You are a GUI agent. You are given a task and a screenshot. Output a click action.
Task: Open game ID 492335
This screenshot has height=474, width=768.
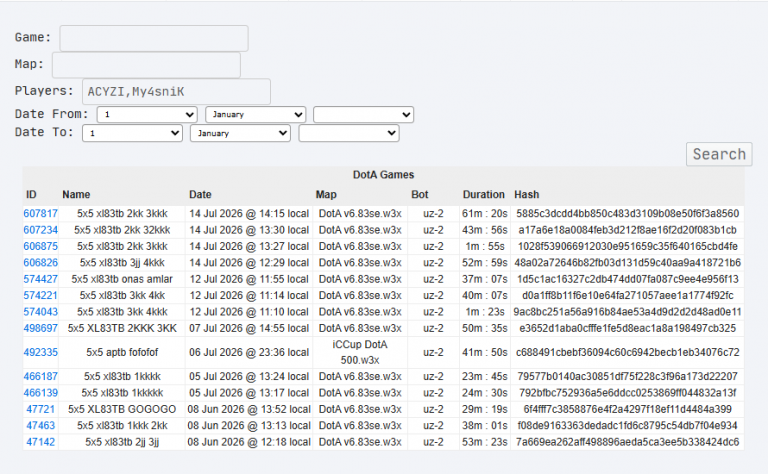coord(41,352)
